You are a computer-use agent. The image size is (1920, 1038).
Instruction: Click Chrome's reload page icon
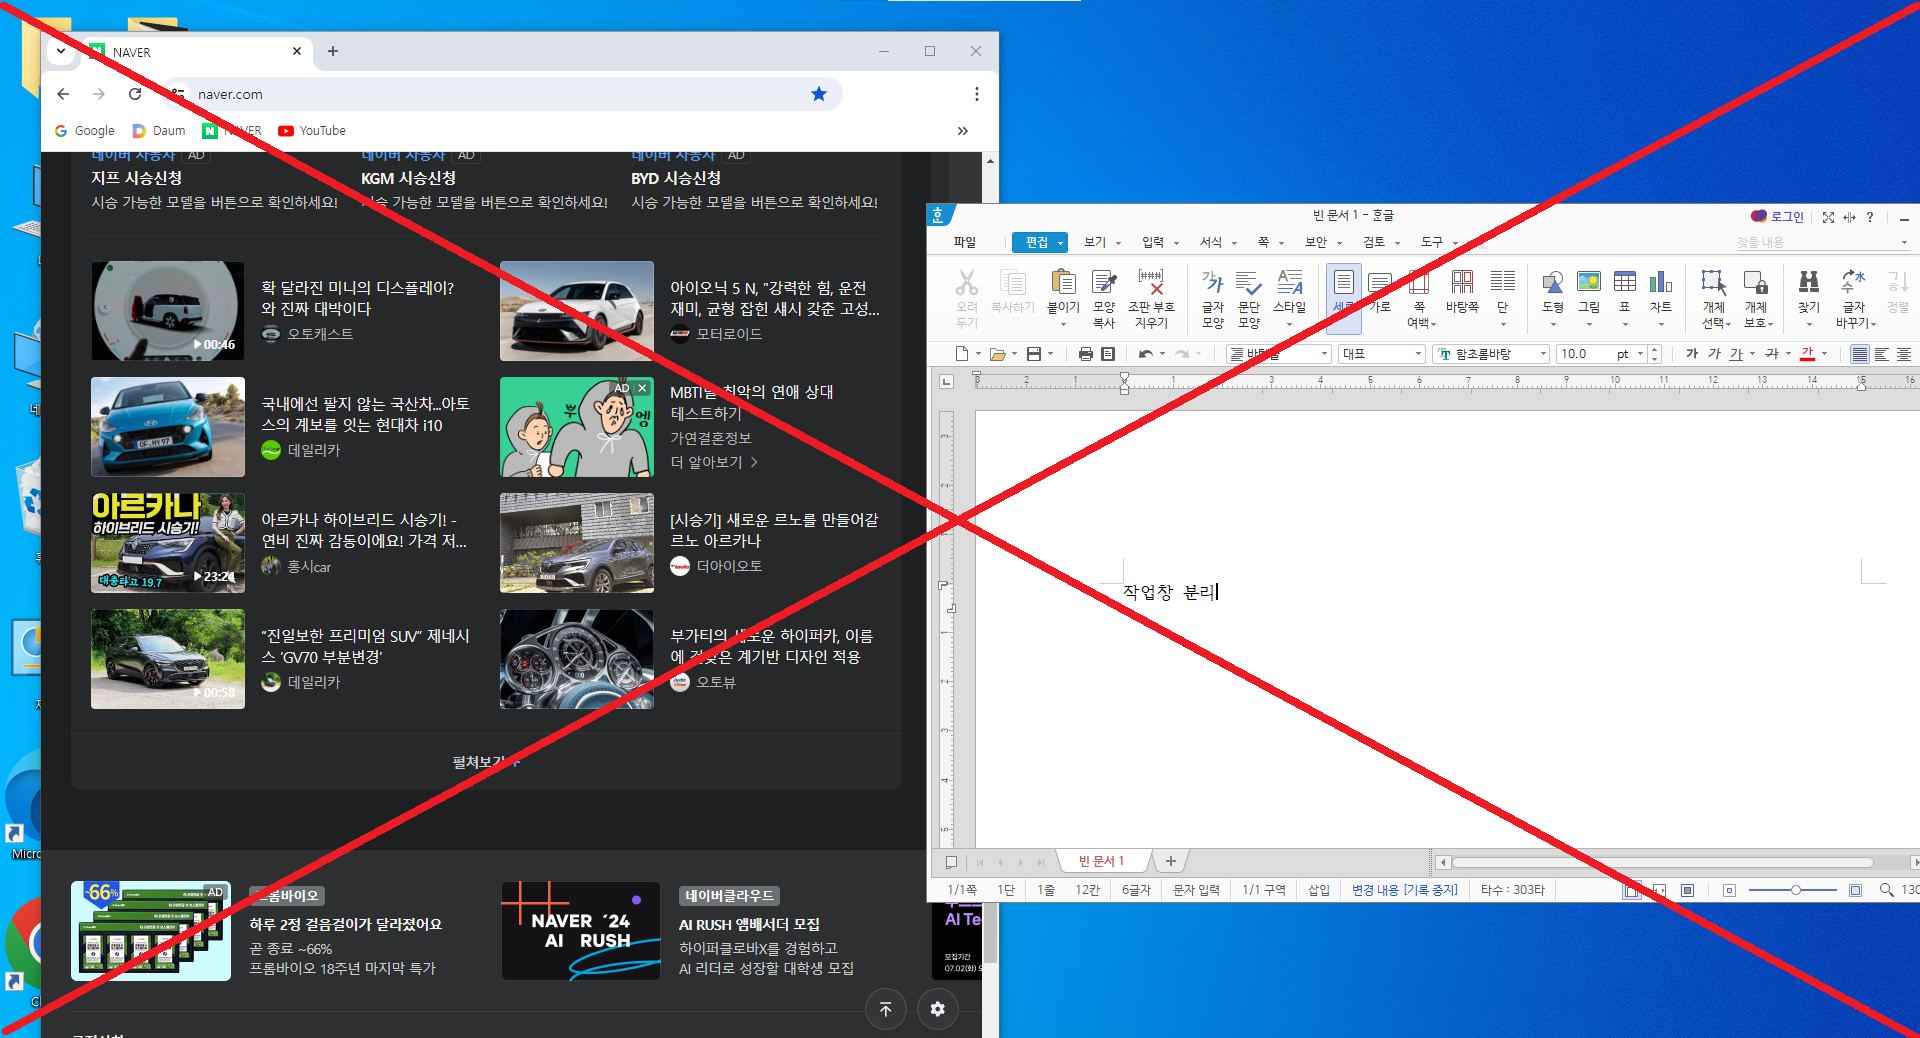(135, 94)
